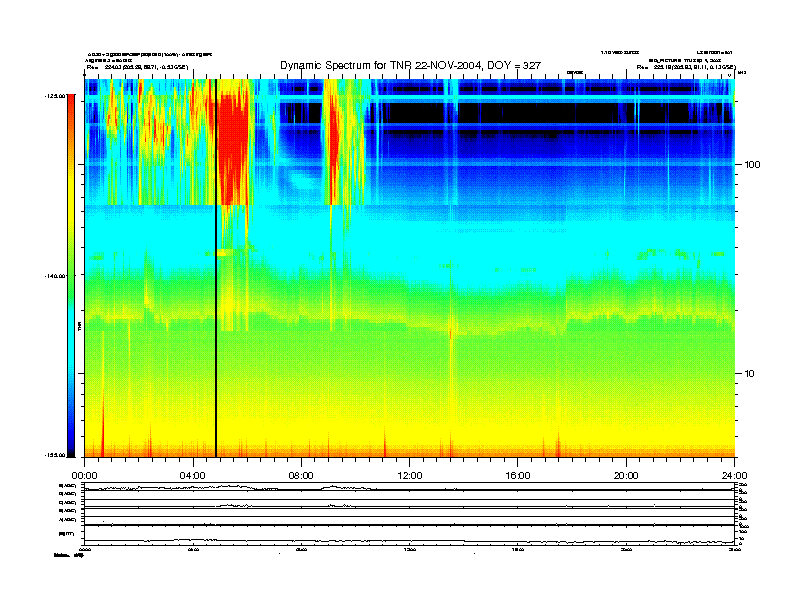Click the 10 frequency axis label
792x612 pixels.
(750, 374)
